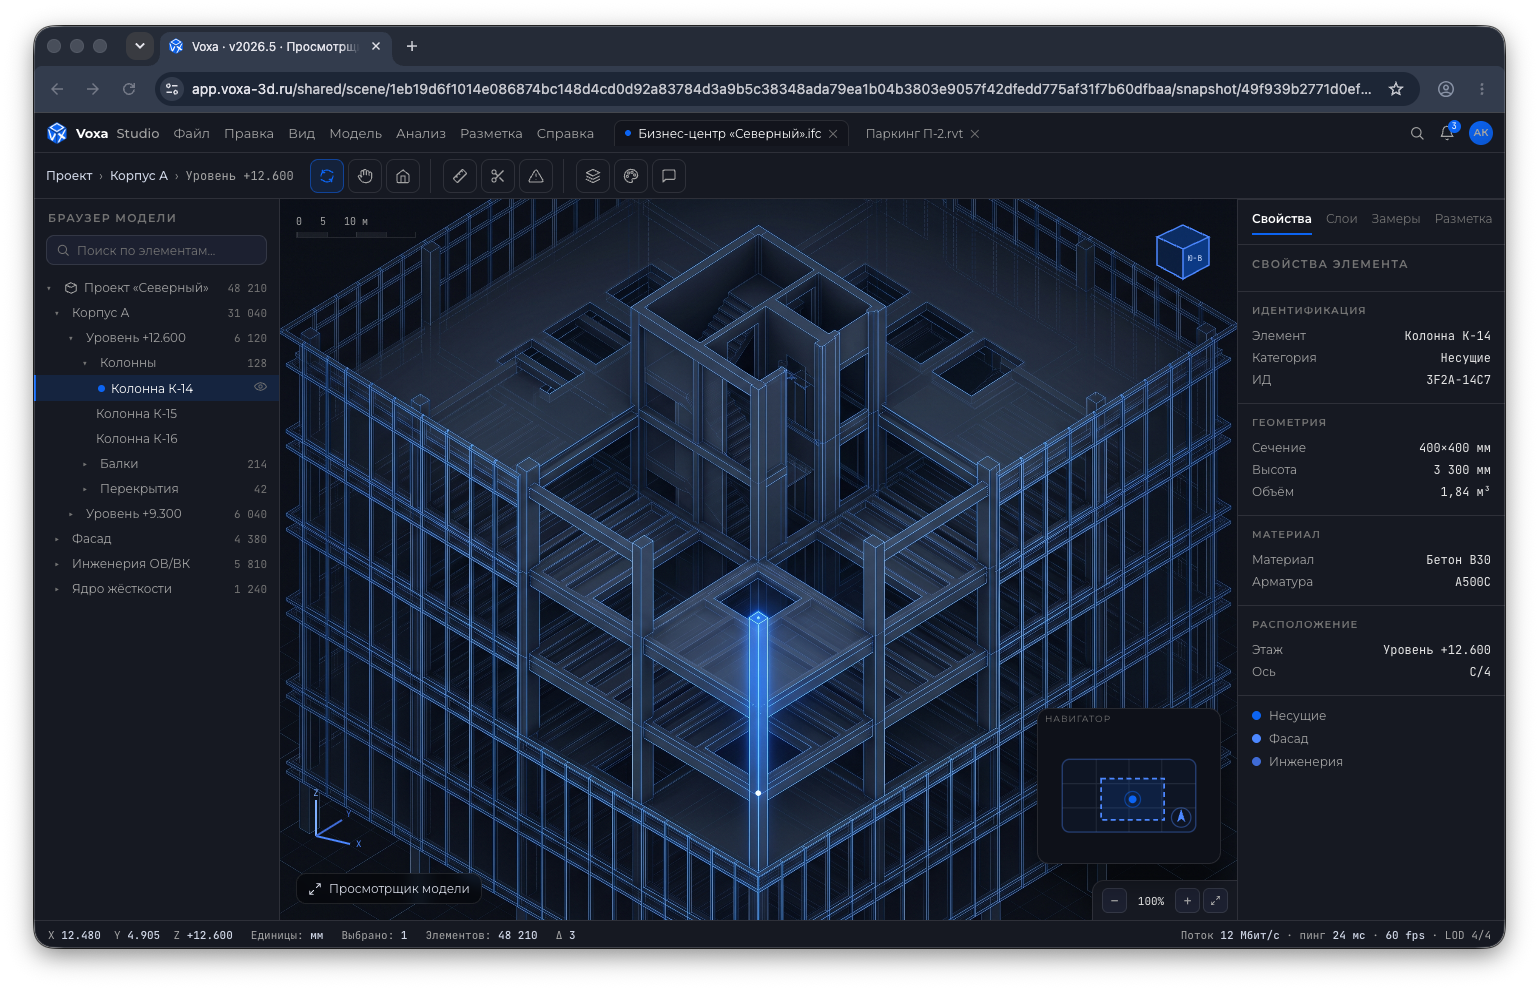
Task: Open the color palette tool
Action: coord(631,176)
